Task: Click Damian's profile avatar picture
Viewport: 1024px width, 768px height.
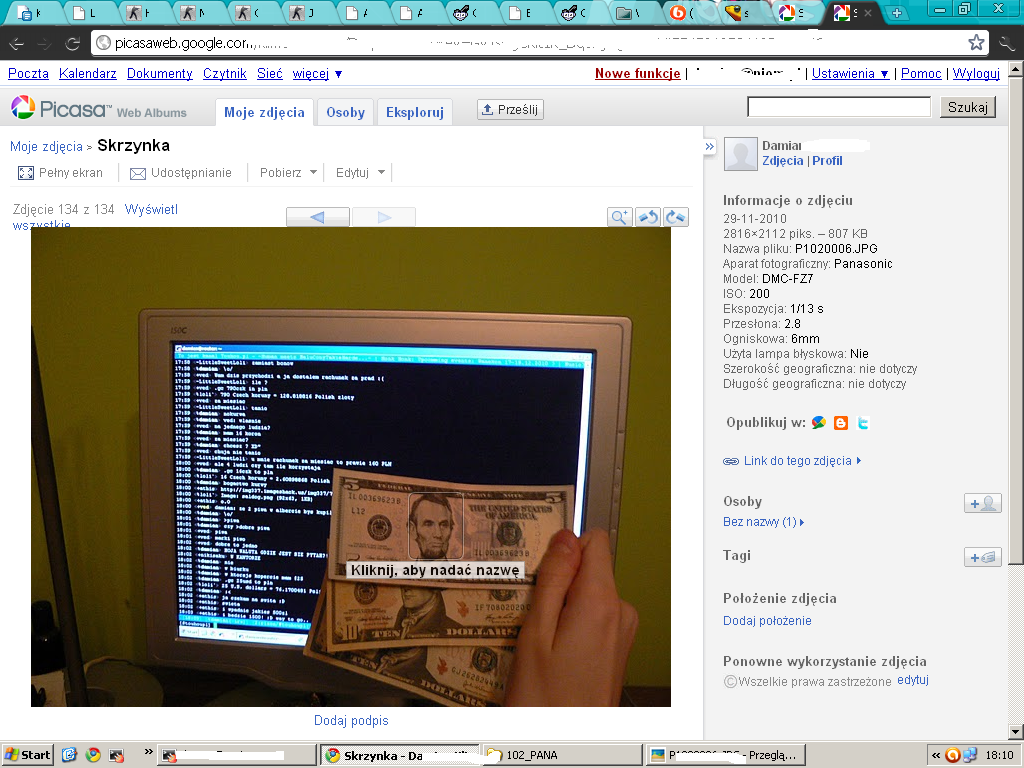Action: (741, 154)
